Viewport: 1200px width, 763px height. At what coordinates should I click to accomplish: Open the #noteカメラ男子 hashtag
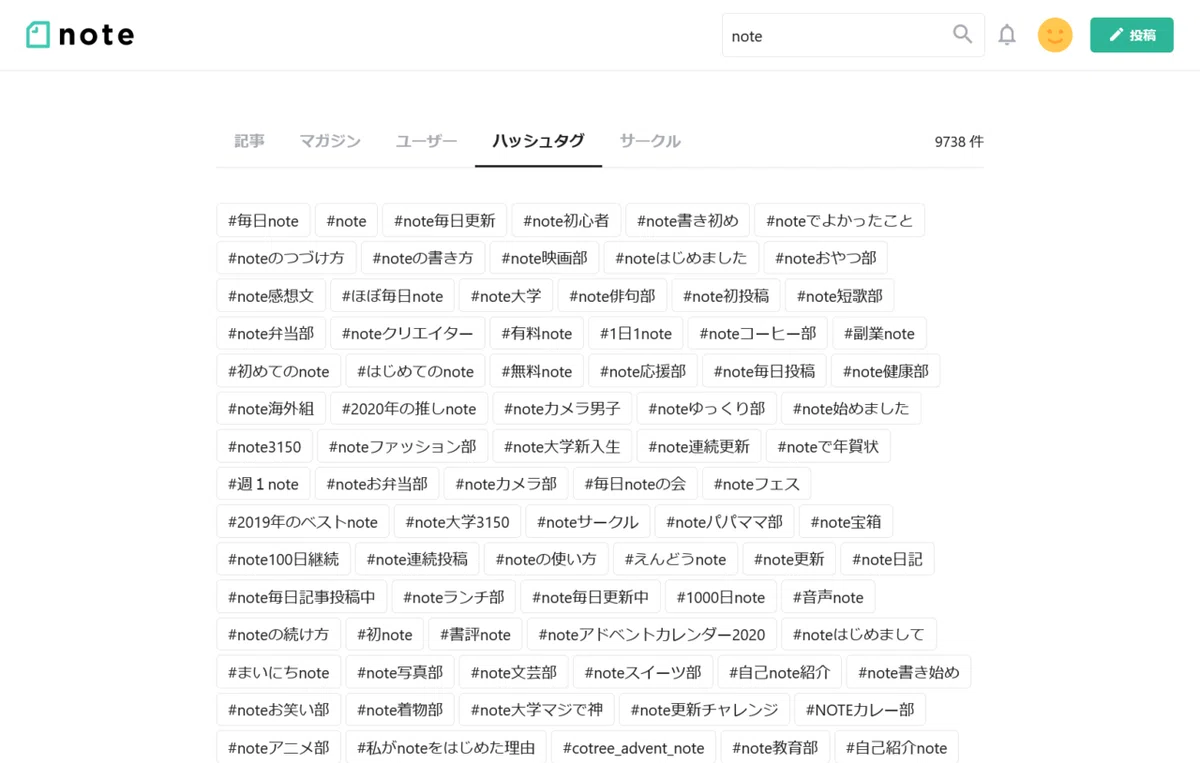tap(563, 408)
